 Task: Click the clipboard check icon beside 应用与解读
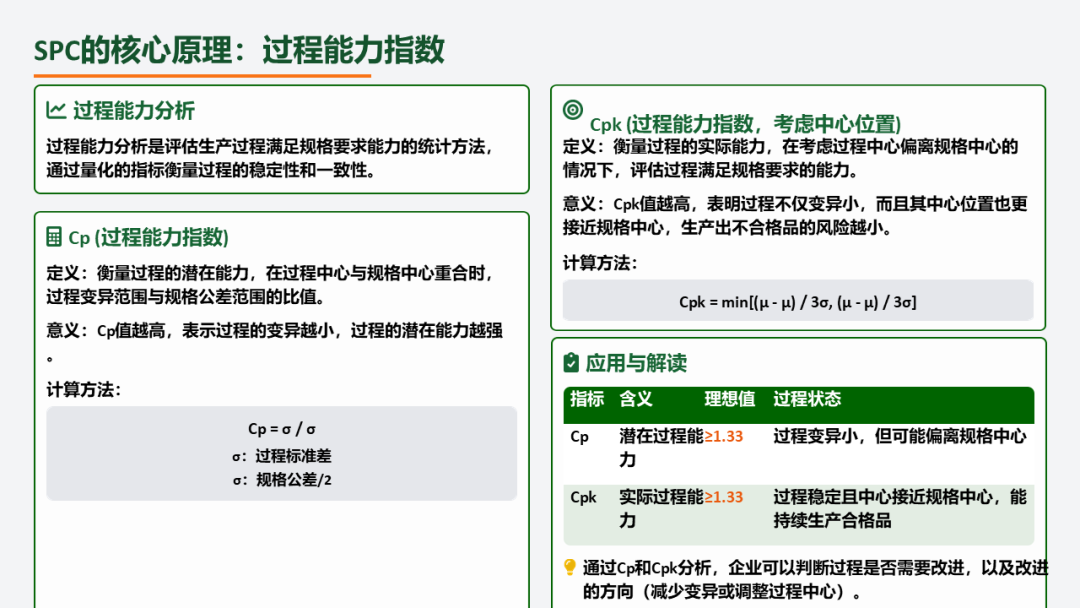click(x=571, y=362)
